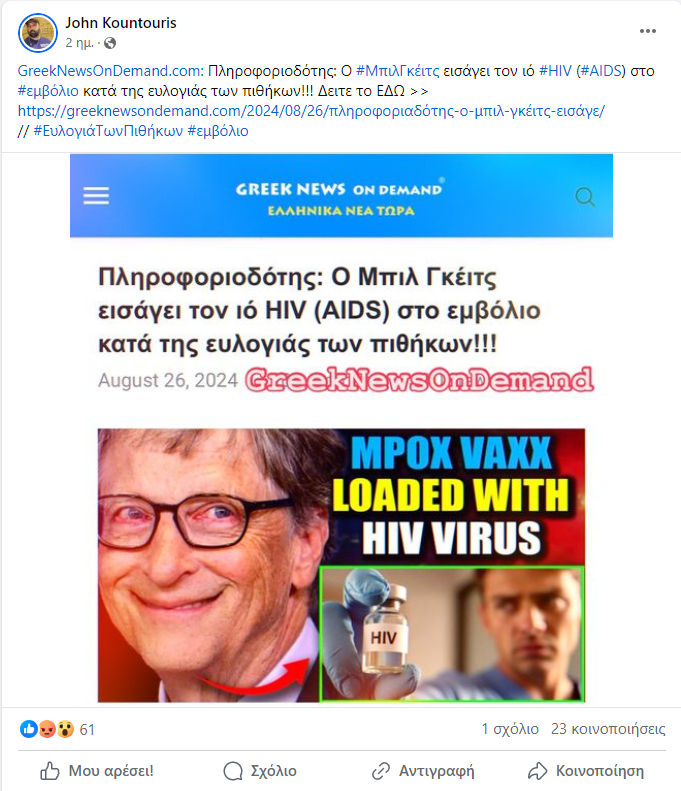Click the reaction emojis summary

[x=47, y=729]
